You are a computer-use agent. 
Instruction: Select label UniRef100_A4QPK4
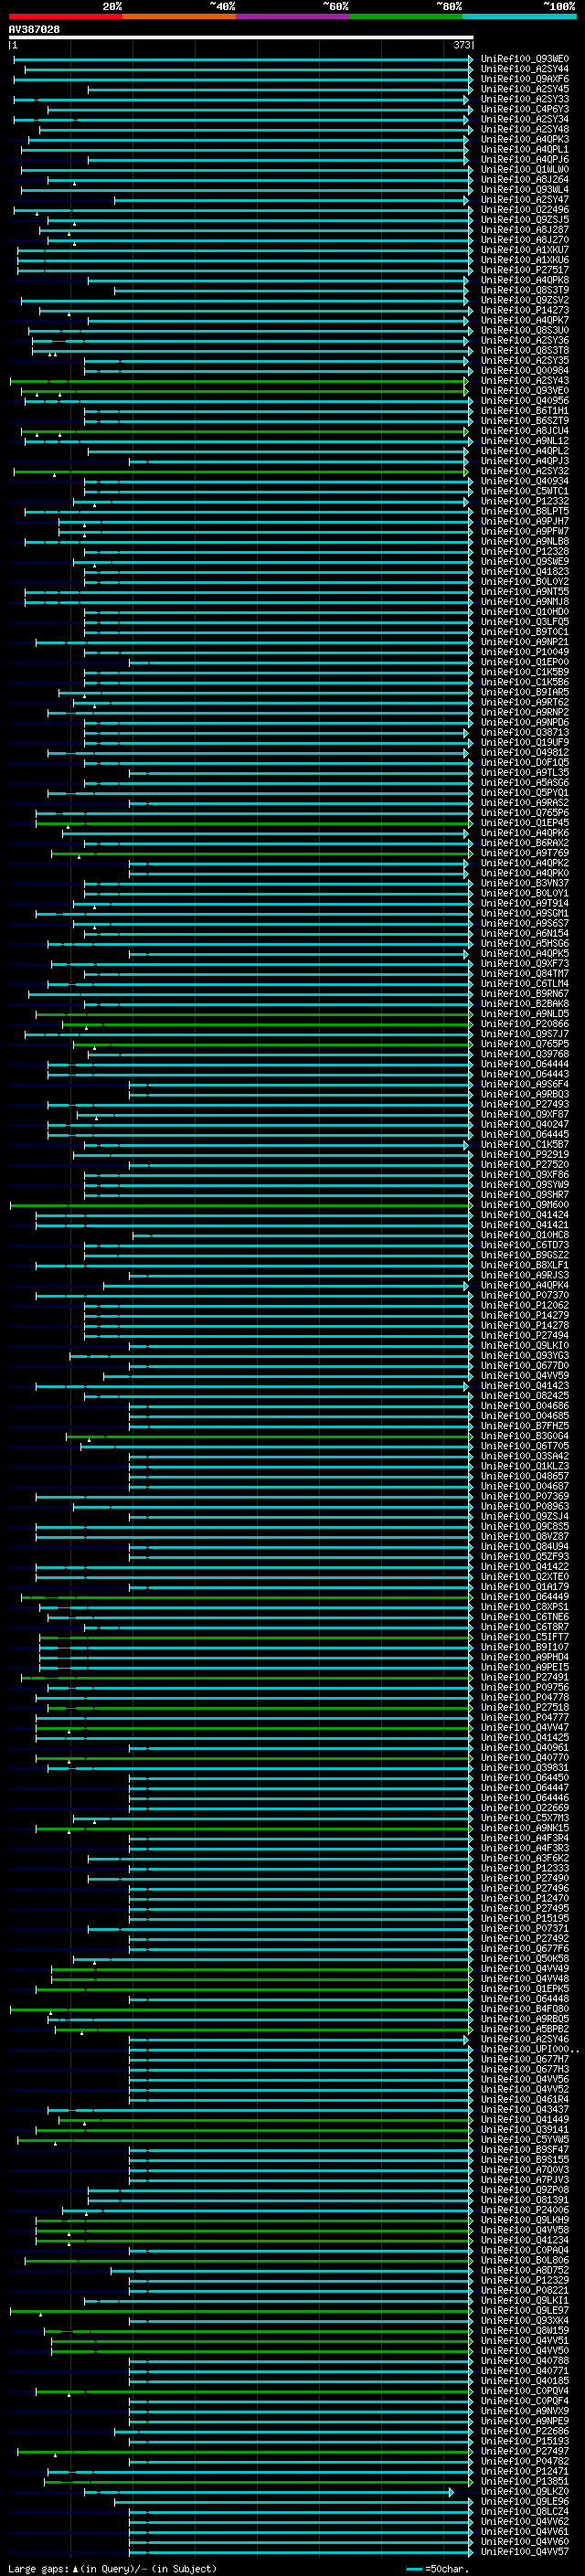click(524, 1286)
